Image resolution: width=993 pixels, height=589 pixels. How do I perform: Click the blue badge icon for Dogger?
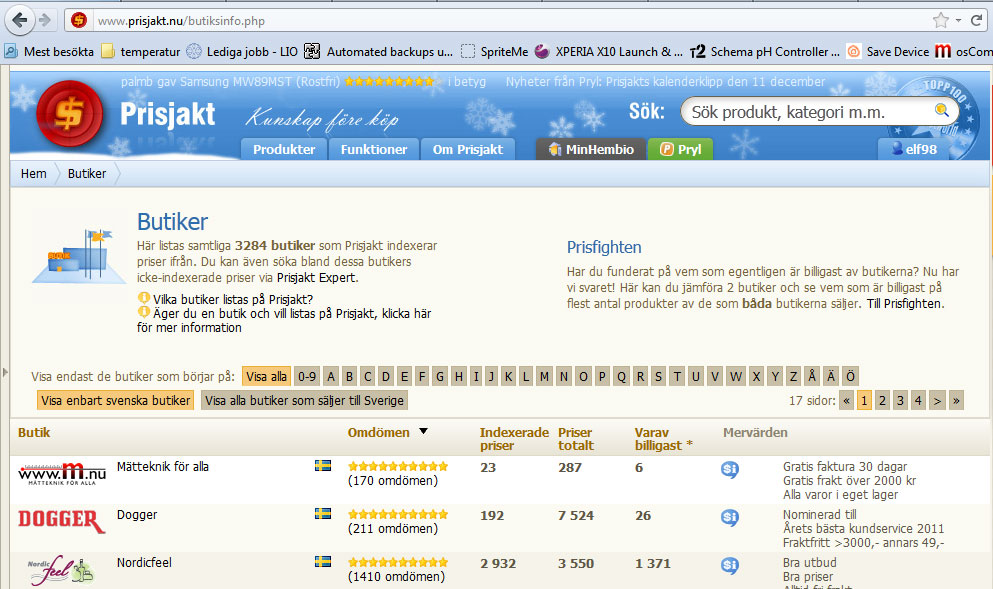tap(730, 517)
